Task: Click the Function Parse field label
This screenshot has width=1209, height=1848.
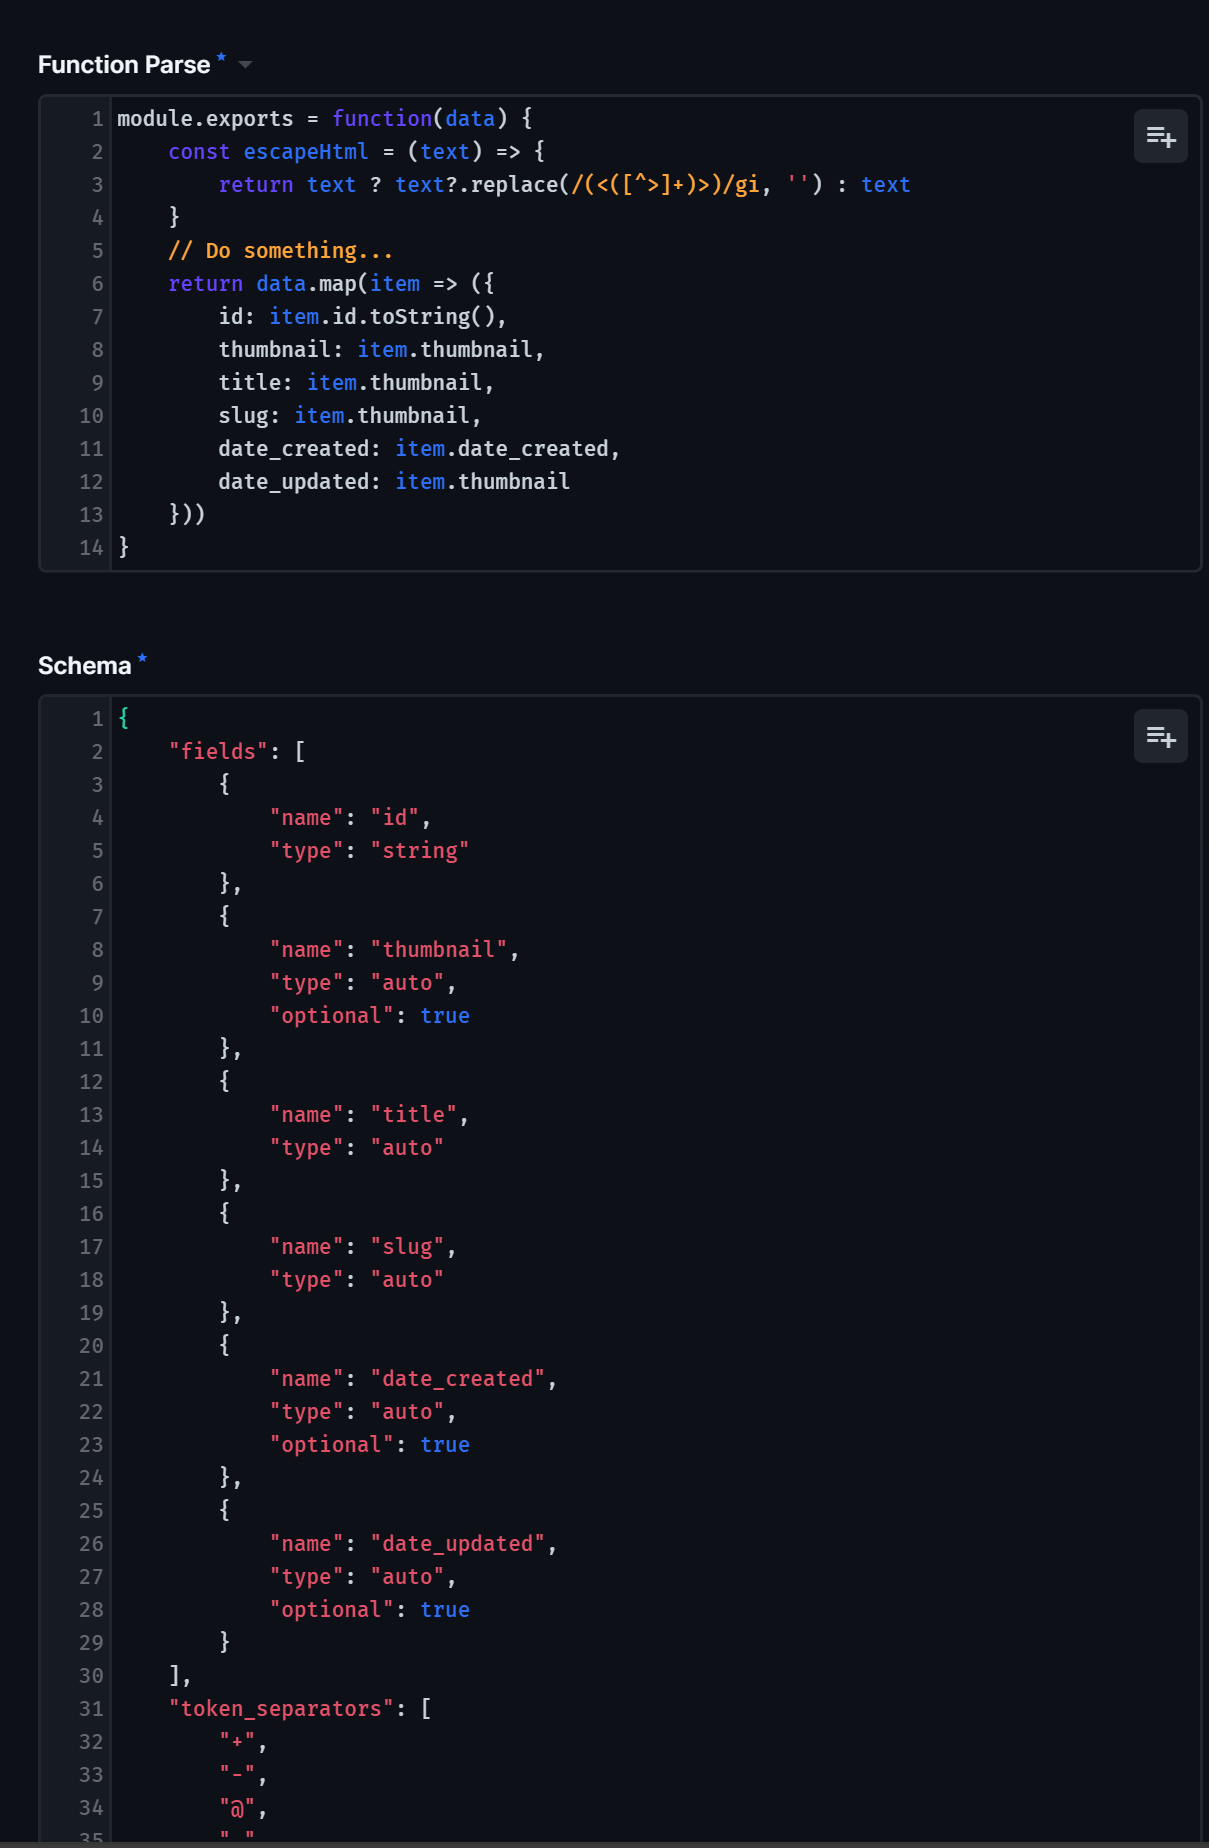Action: [x=123, y=65]
